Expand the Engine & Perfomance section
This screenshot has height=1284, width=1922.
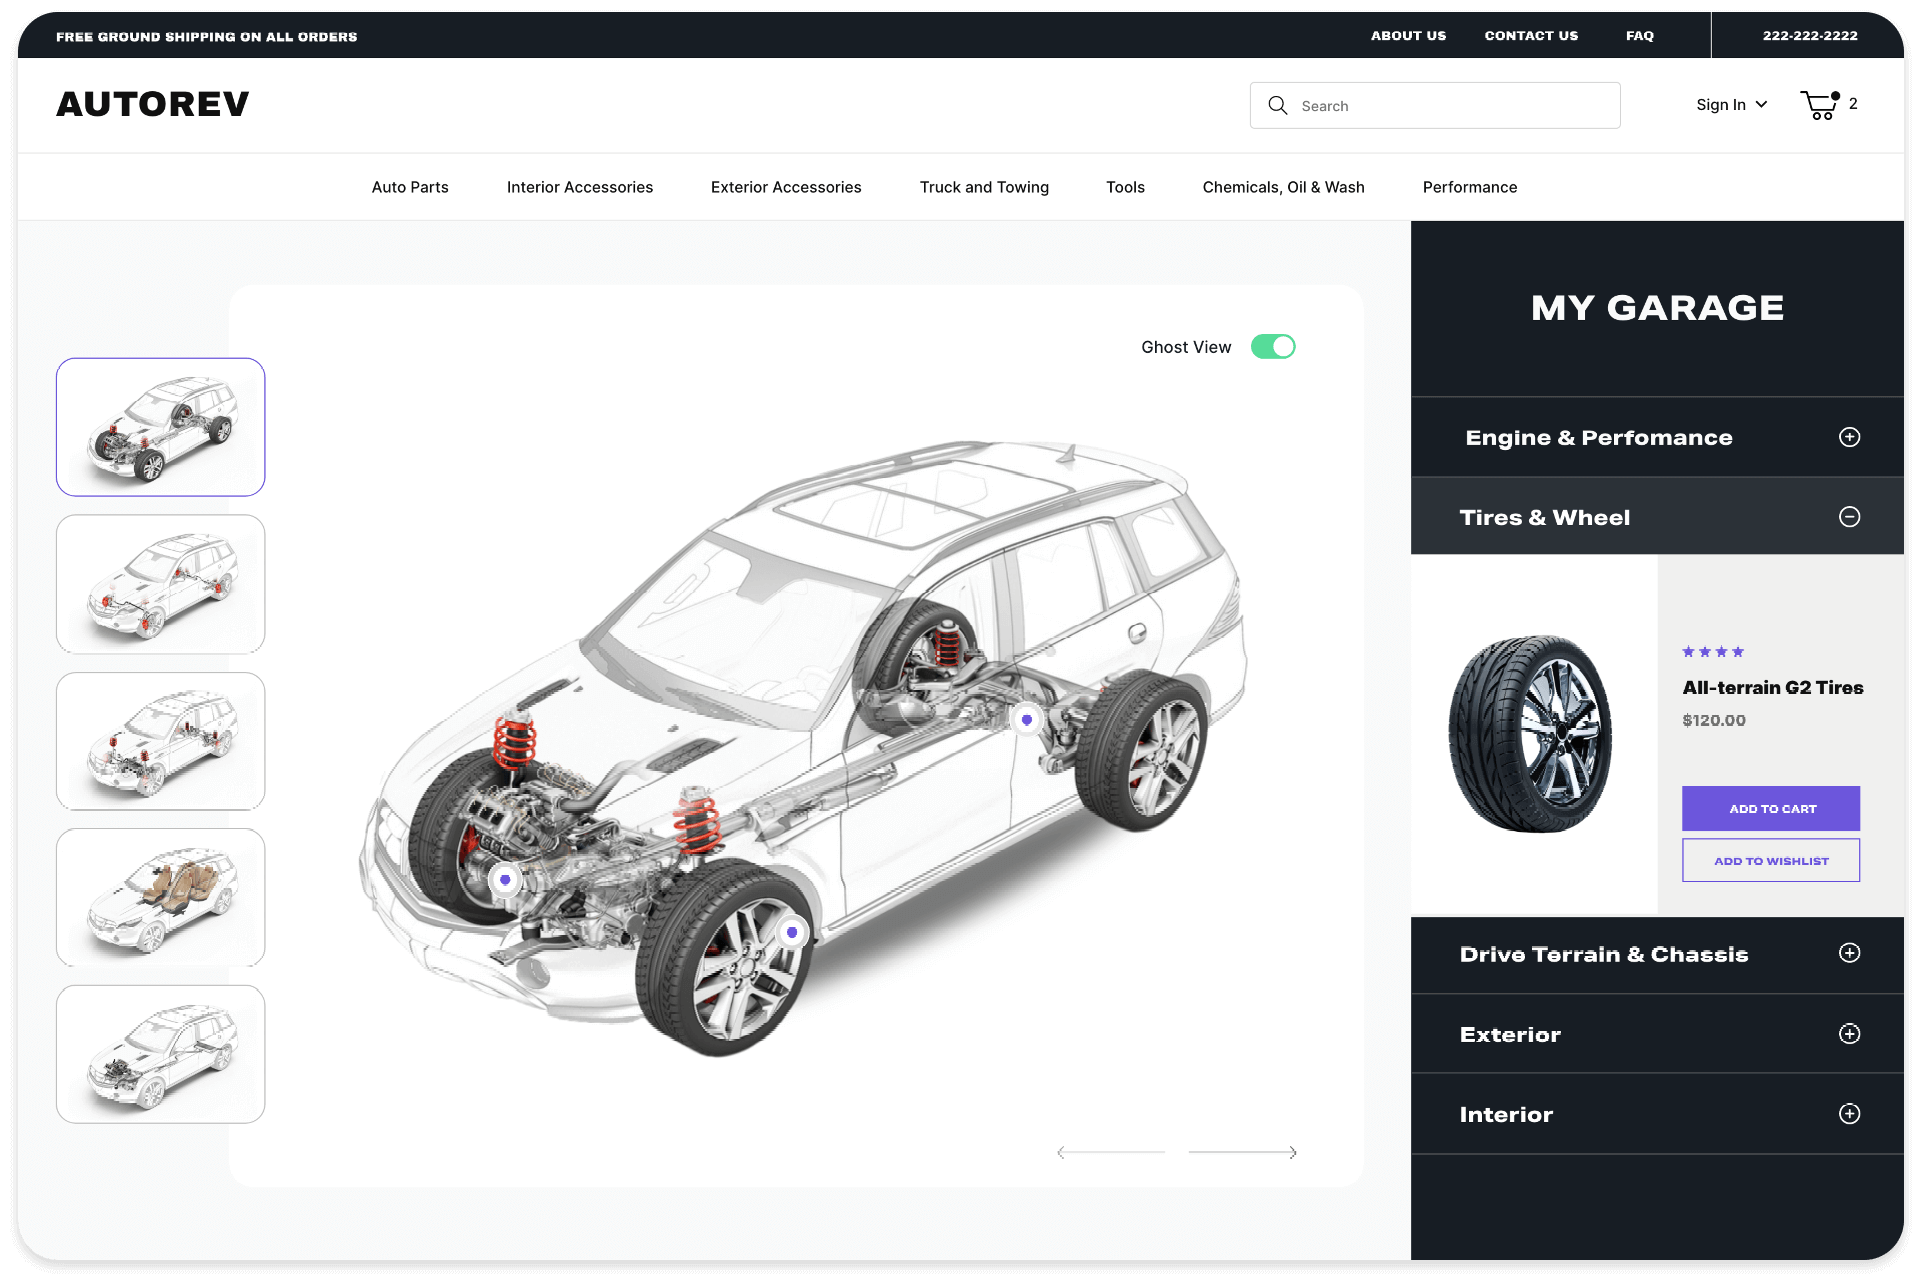tap(1849, 437)
